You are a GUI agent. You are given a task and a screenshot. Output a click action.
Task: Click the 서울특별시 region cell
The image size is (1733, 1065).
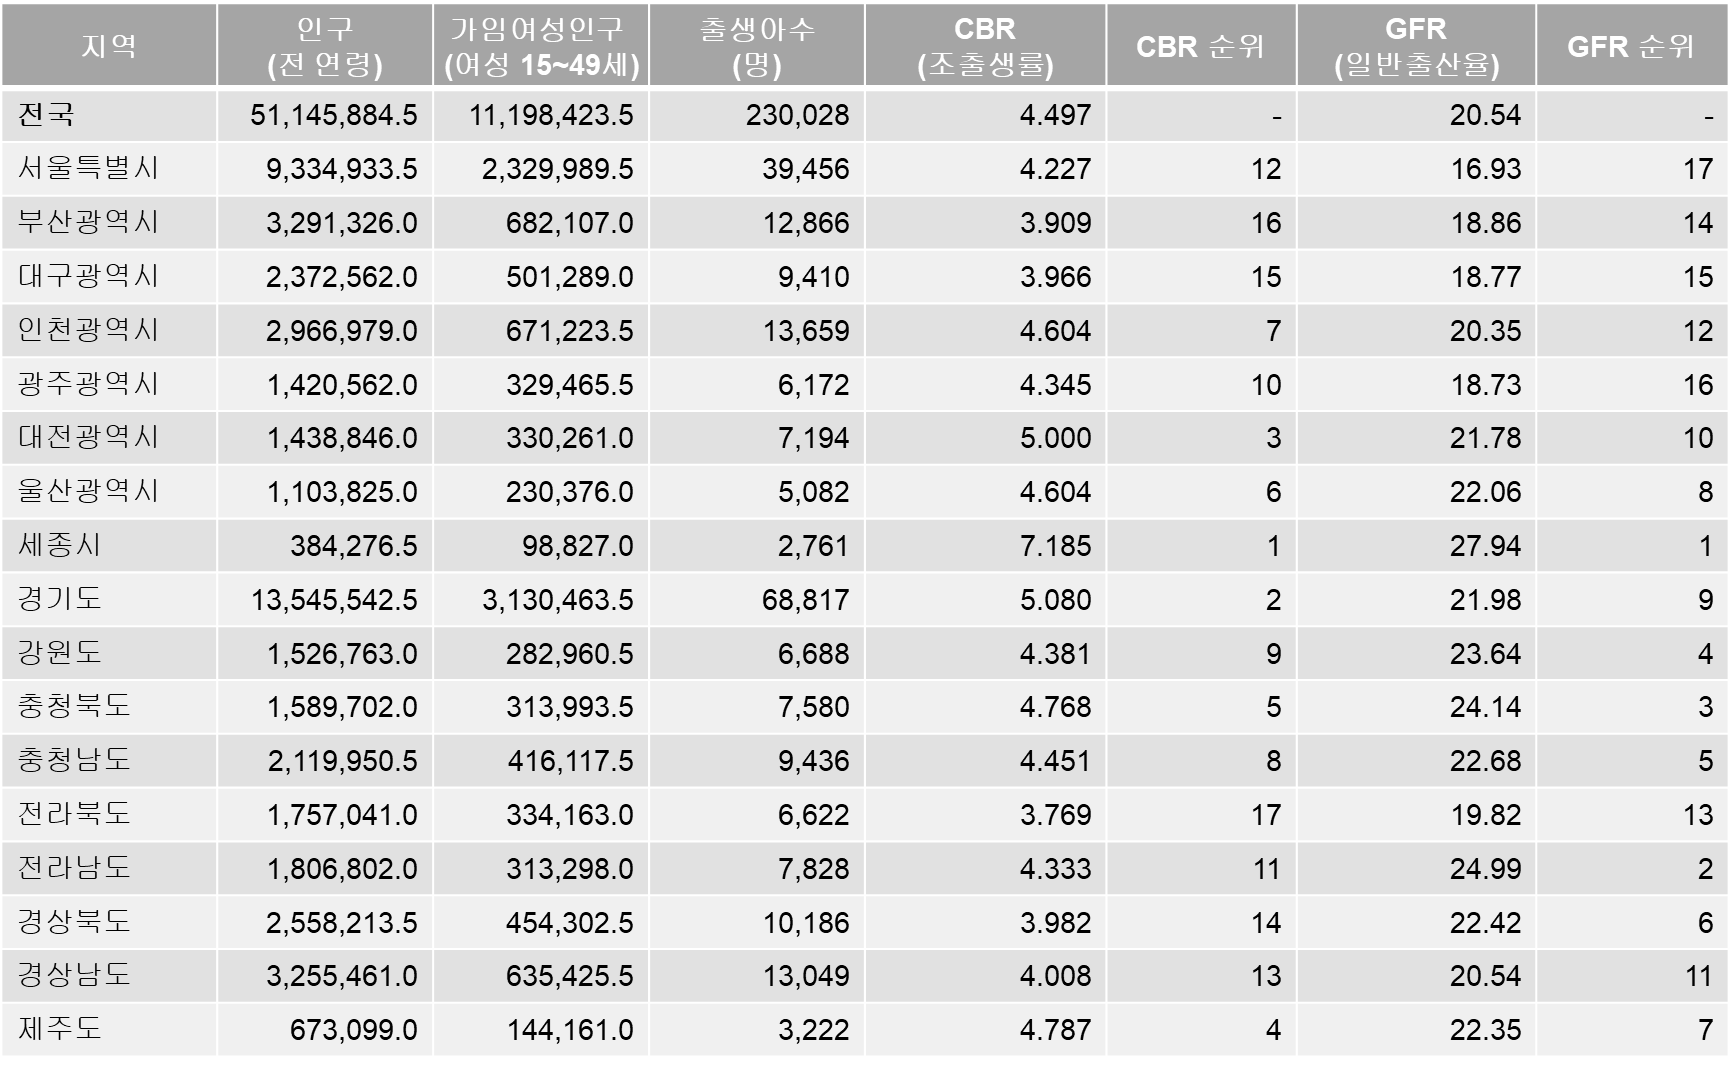[89, 168]
